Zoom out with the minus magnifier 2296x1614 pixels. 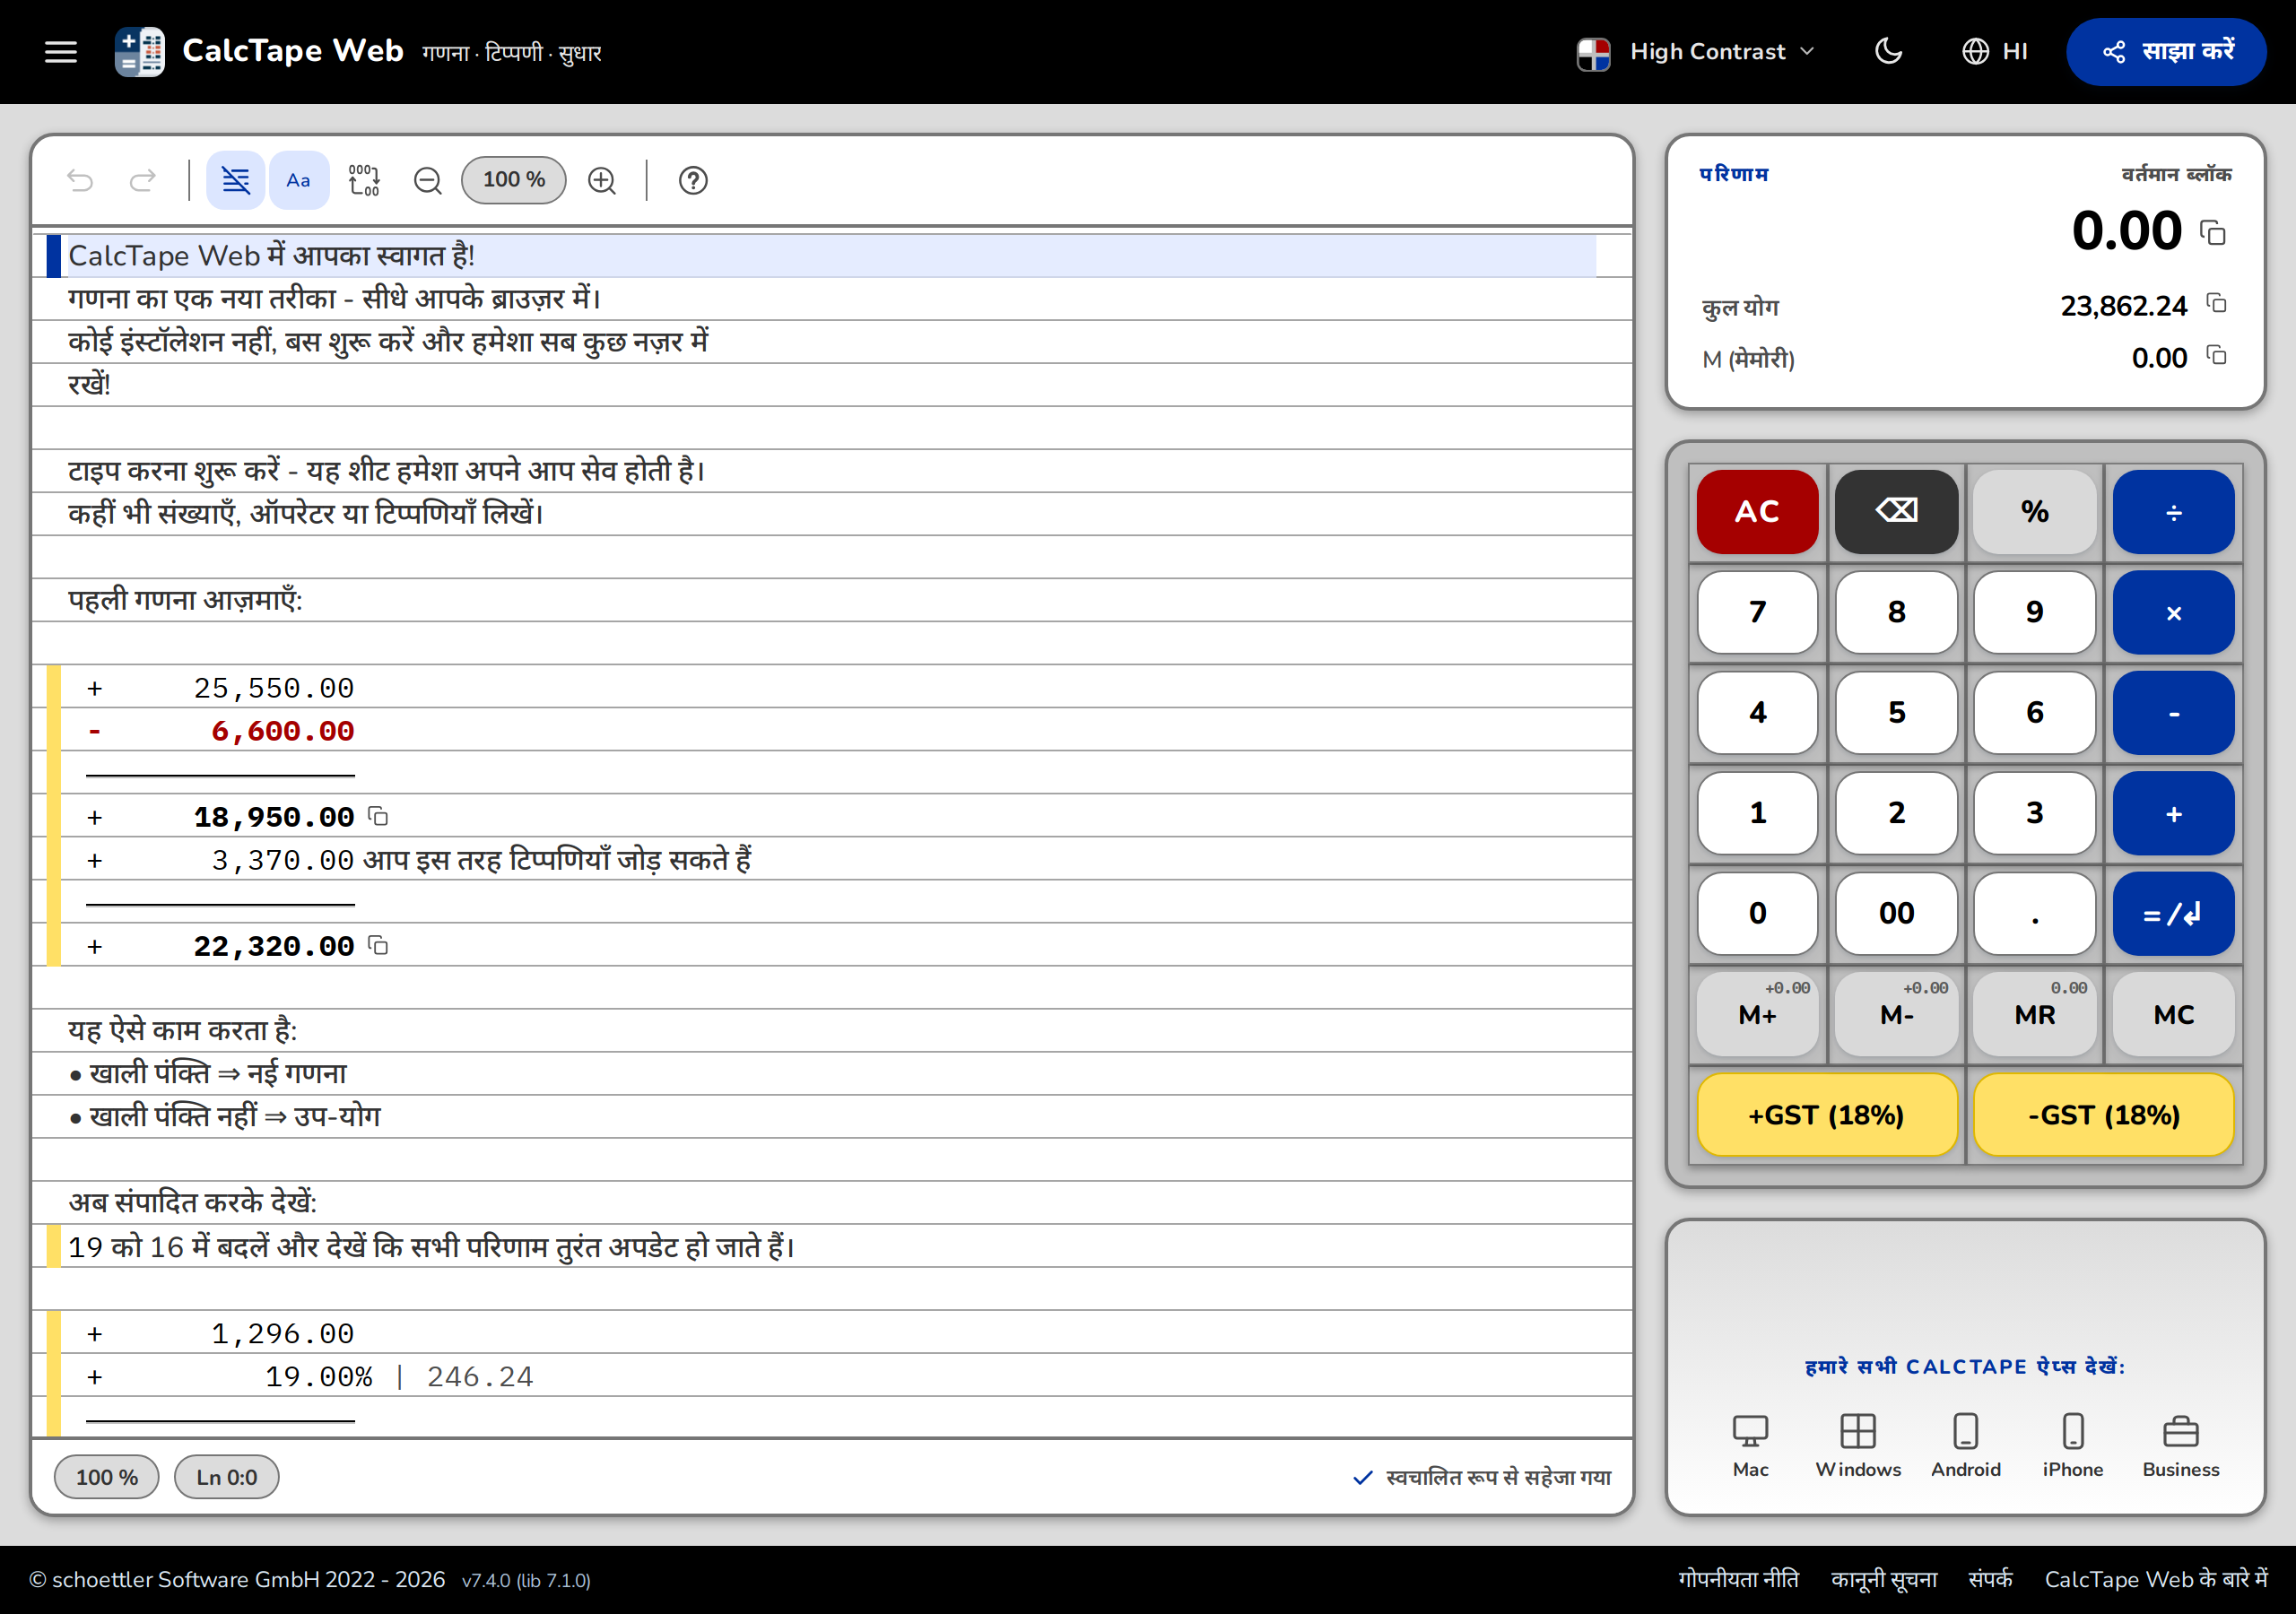(428, 180)
